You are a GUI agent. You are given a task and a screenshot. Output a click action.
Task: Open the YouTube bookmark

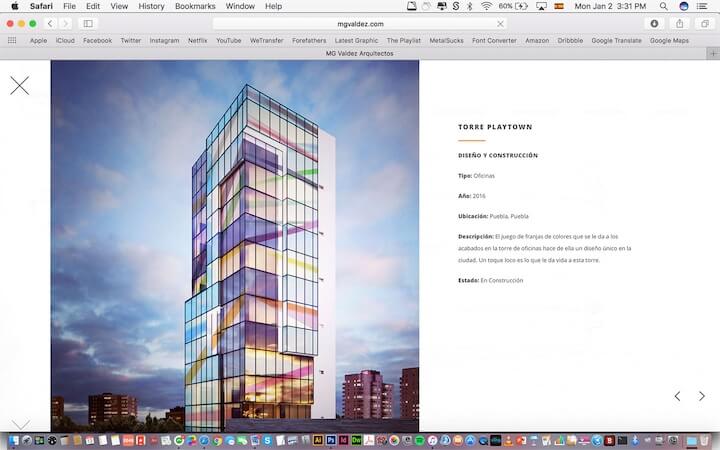click(229, 41)
